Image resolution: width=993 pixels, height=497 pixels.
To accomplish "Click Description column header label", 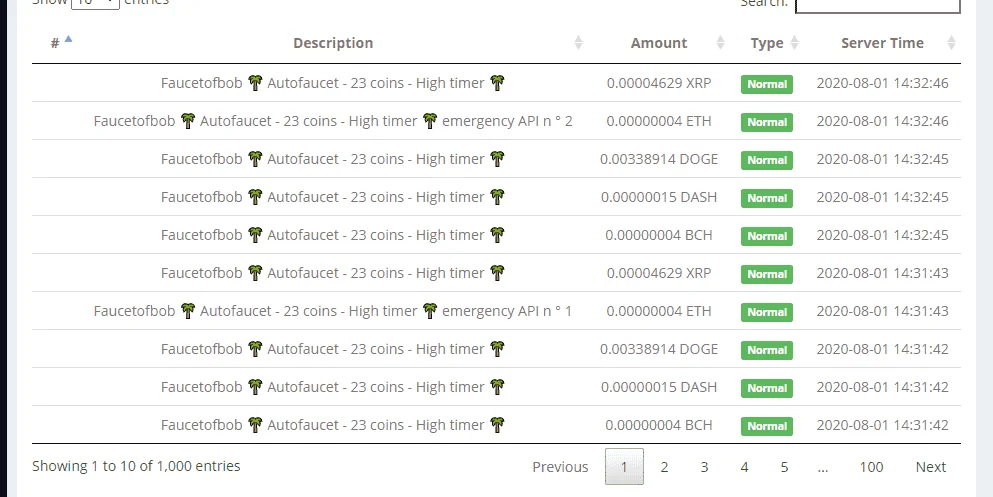I will tap(333, 43).
